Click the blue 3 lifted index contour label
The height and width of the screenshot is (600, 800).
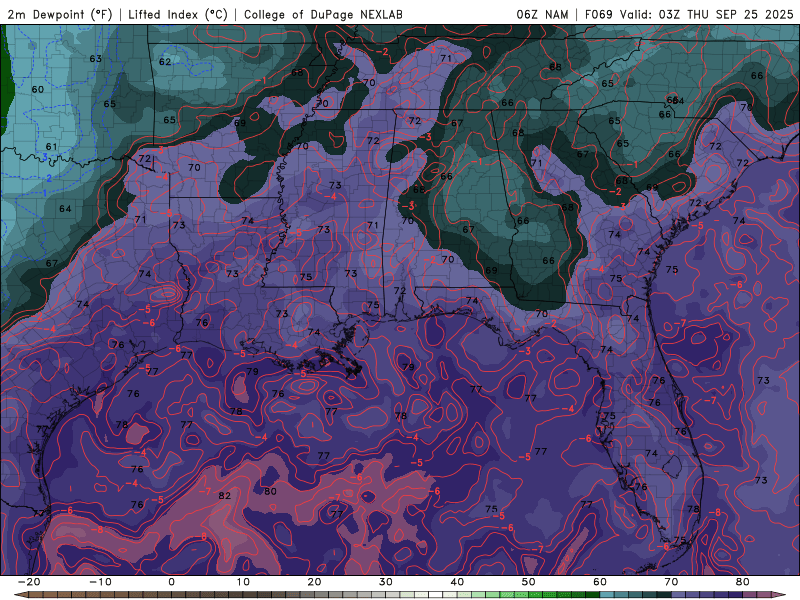45,157
